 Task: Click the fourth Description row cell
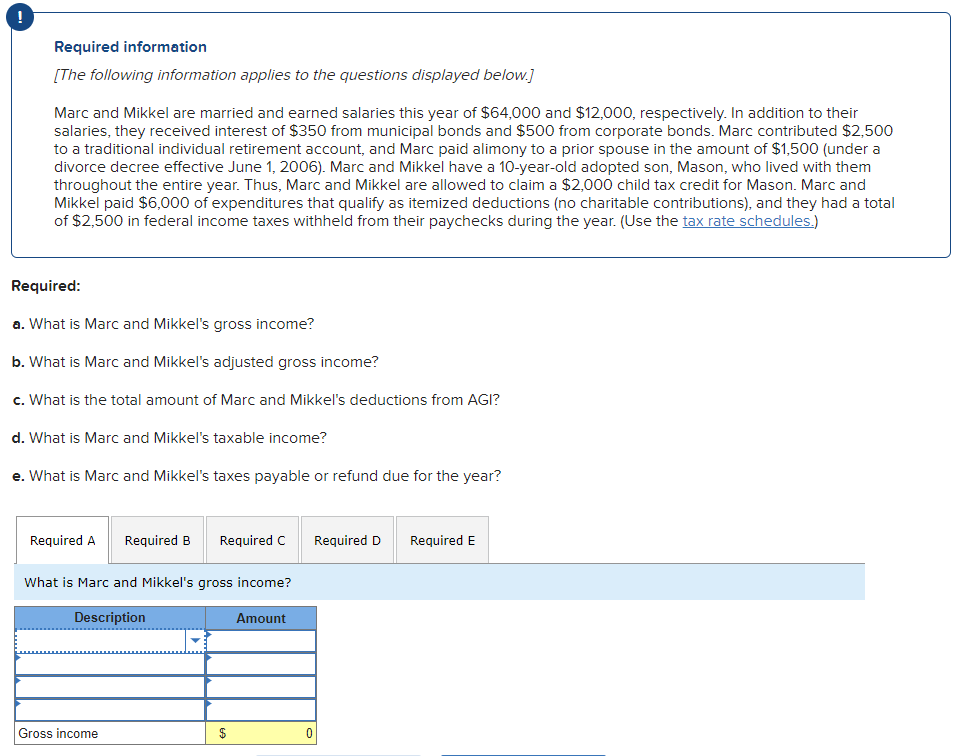[110, 709]
